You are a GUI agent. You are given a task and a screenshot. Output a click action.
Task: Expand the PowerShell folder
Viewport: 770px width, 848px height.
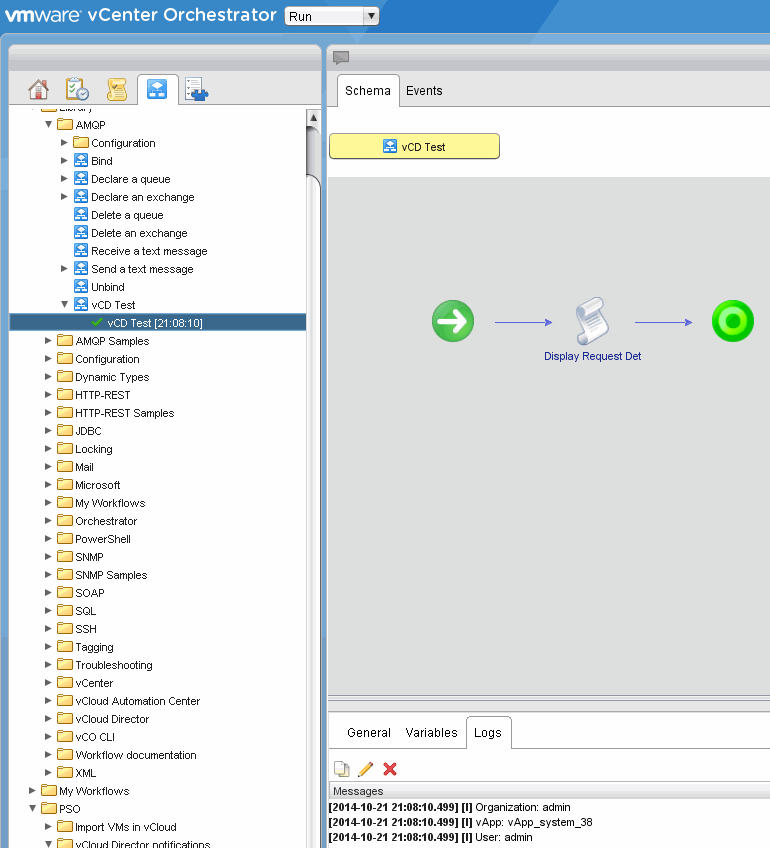click(49, 539)
